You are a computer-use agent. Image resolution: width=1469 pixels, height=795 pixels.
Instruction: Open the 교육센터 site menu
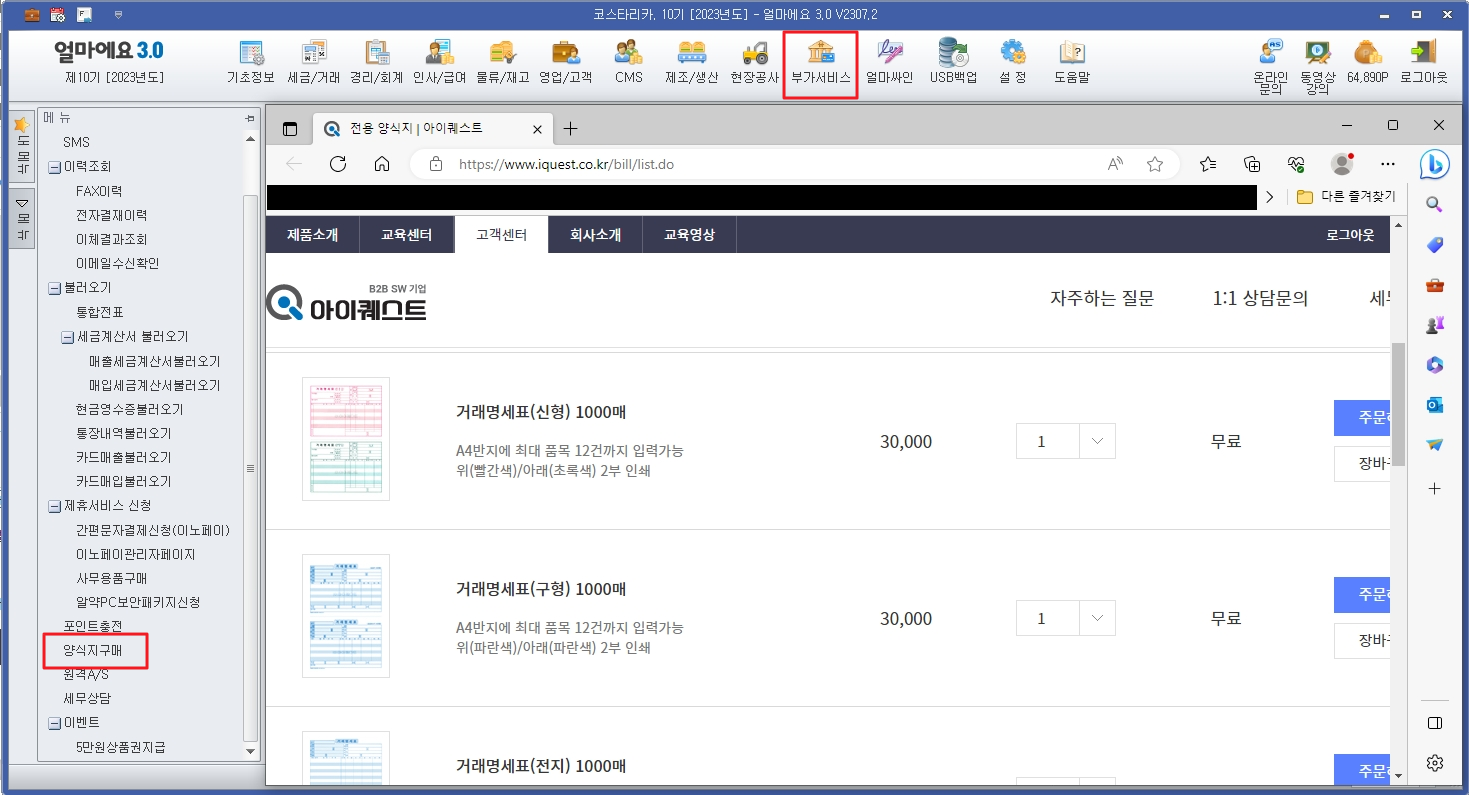(407, 235)
